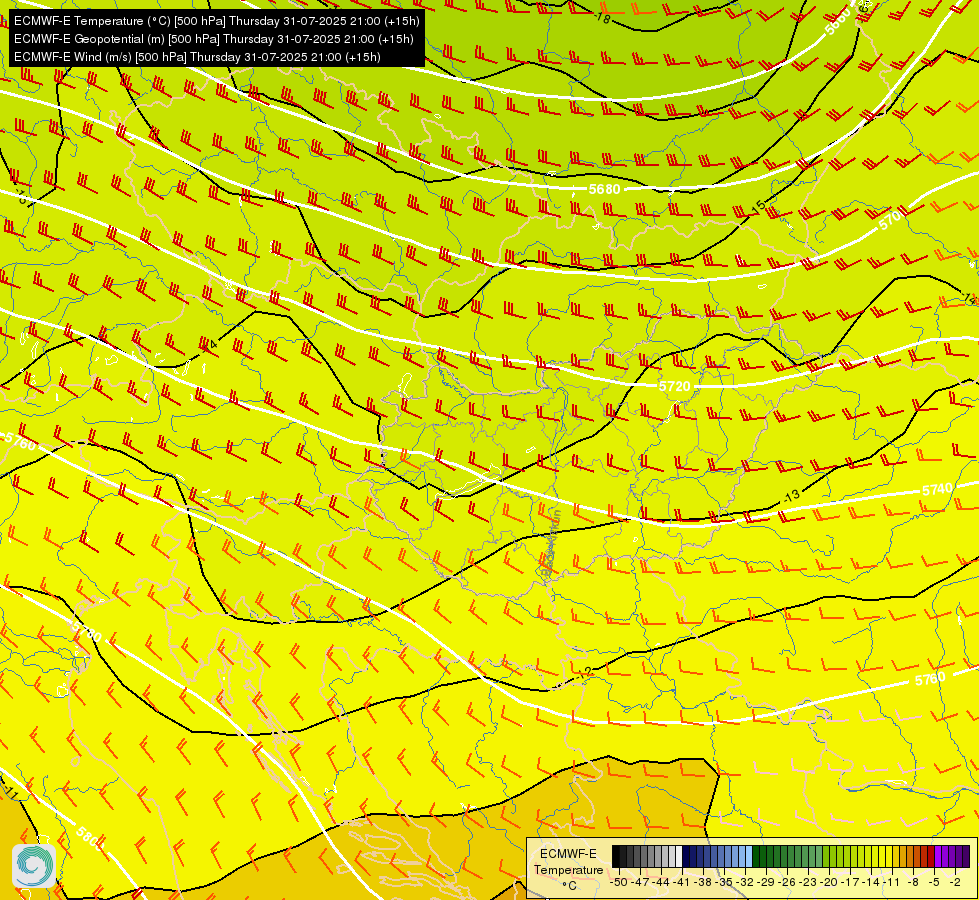Click the -35 colorbar tick label

(724, 882)
